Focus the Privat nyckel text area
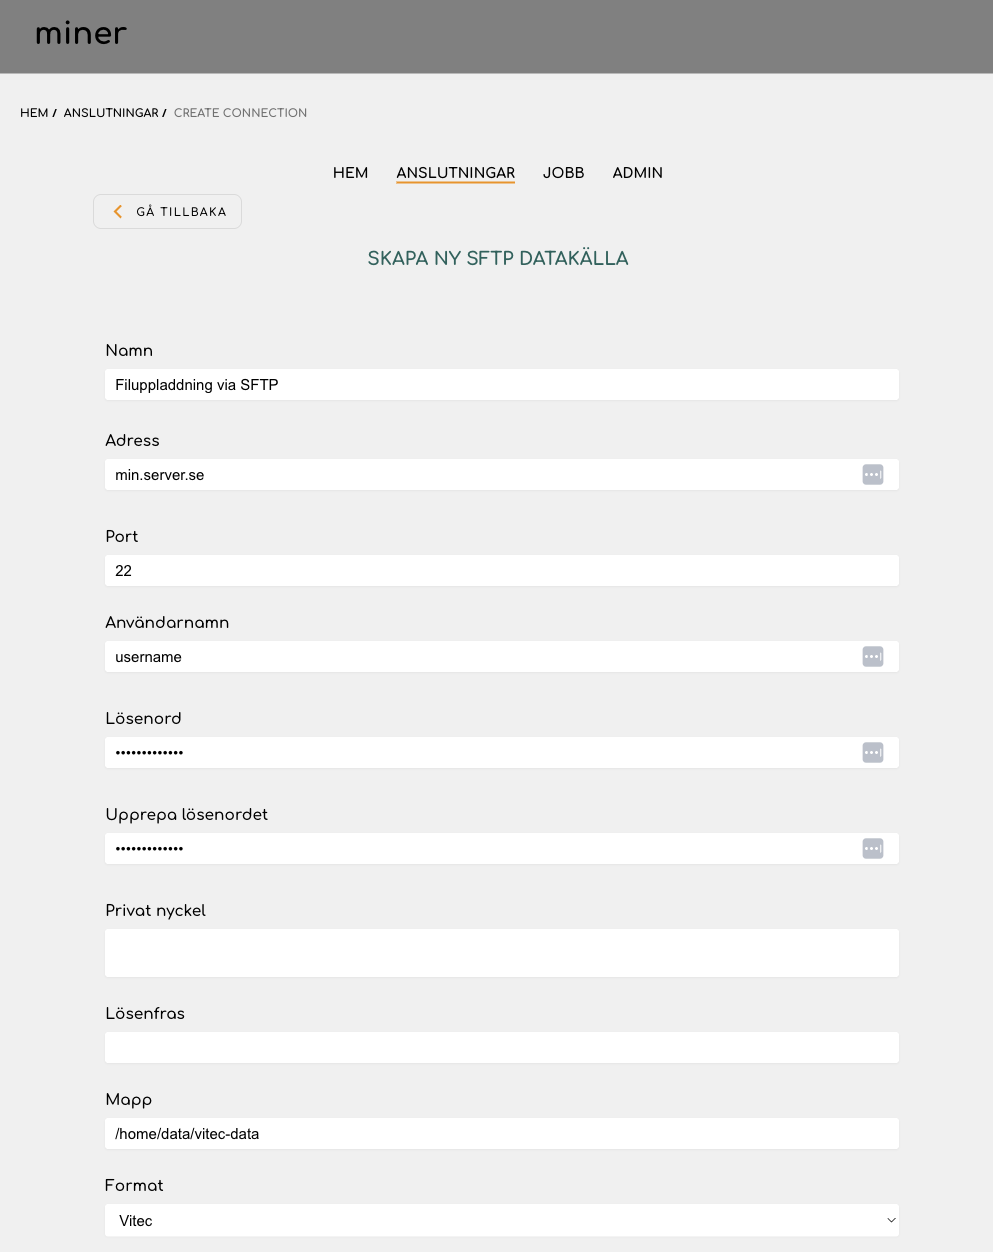Screen dimensions: 993x1252 (x=502, y=953)
